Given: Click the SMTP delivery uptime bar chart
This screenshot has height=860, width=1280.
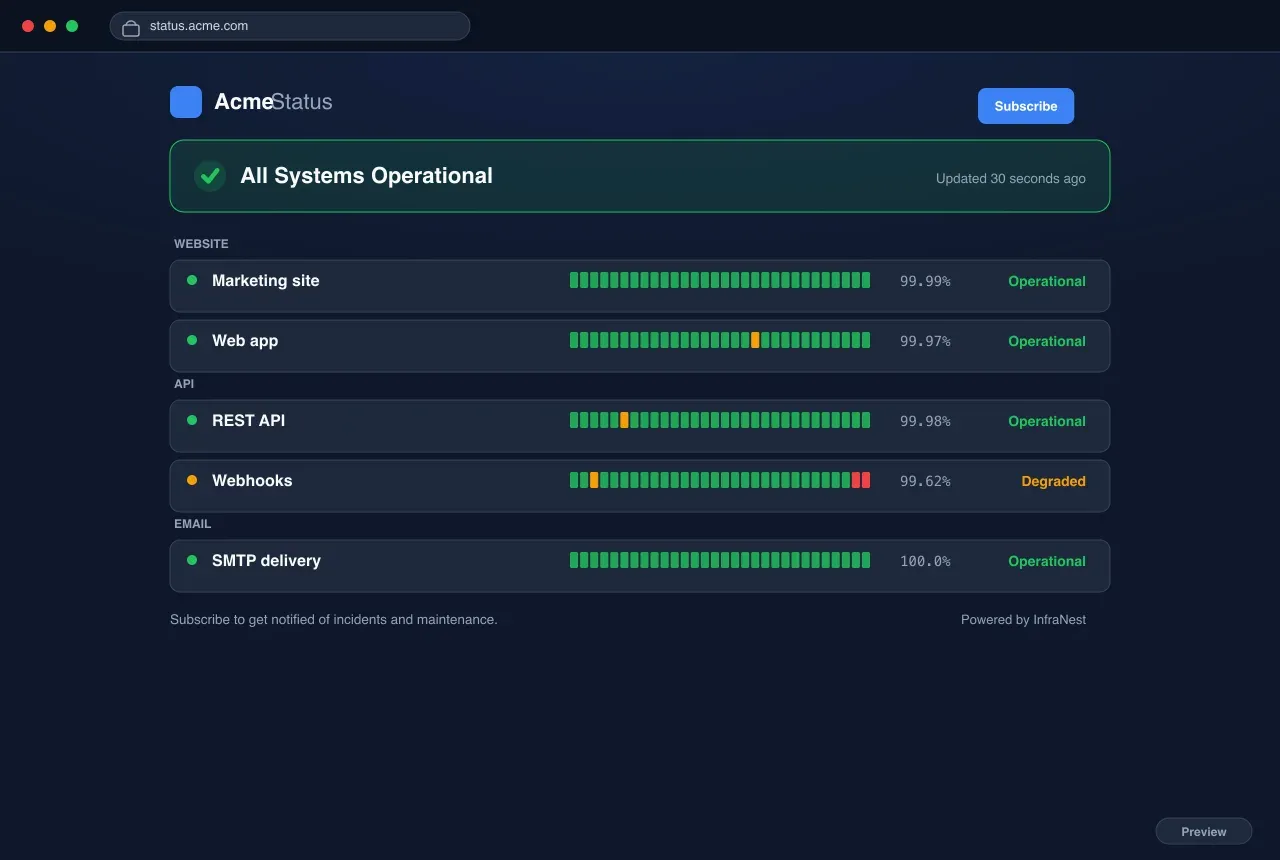Looking at the screenshot, I should click(x=720, y=560).
